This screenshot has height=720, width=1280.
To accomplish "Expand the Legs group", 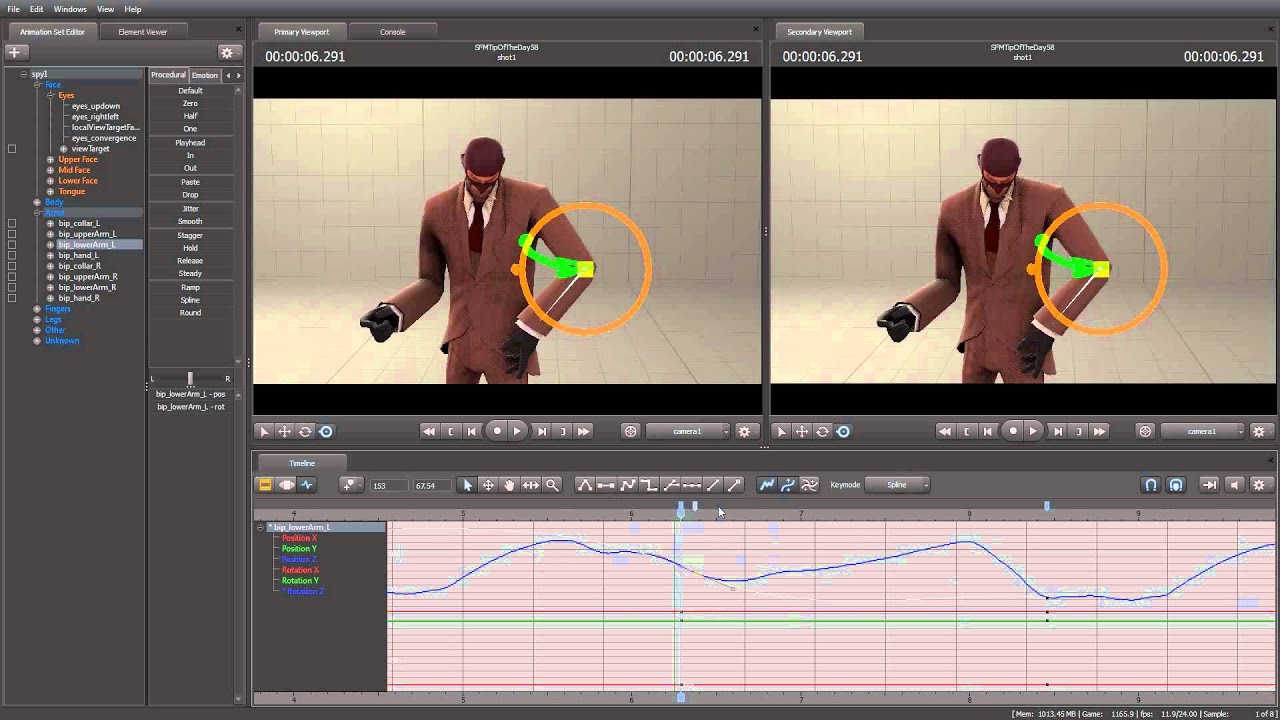I will click(x=37, y=320).
